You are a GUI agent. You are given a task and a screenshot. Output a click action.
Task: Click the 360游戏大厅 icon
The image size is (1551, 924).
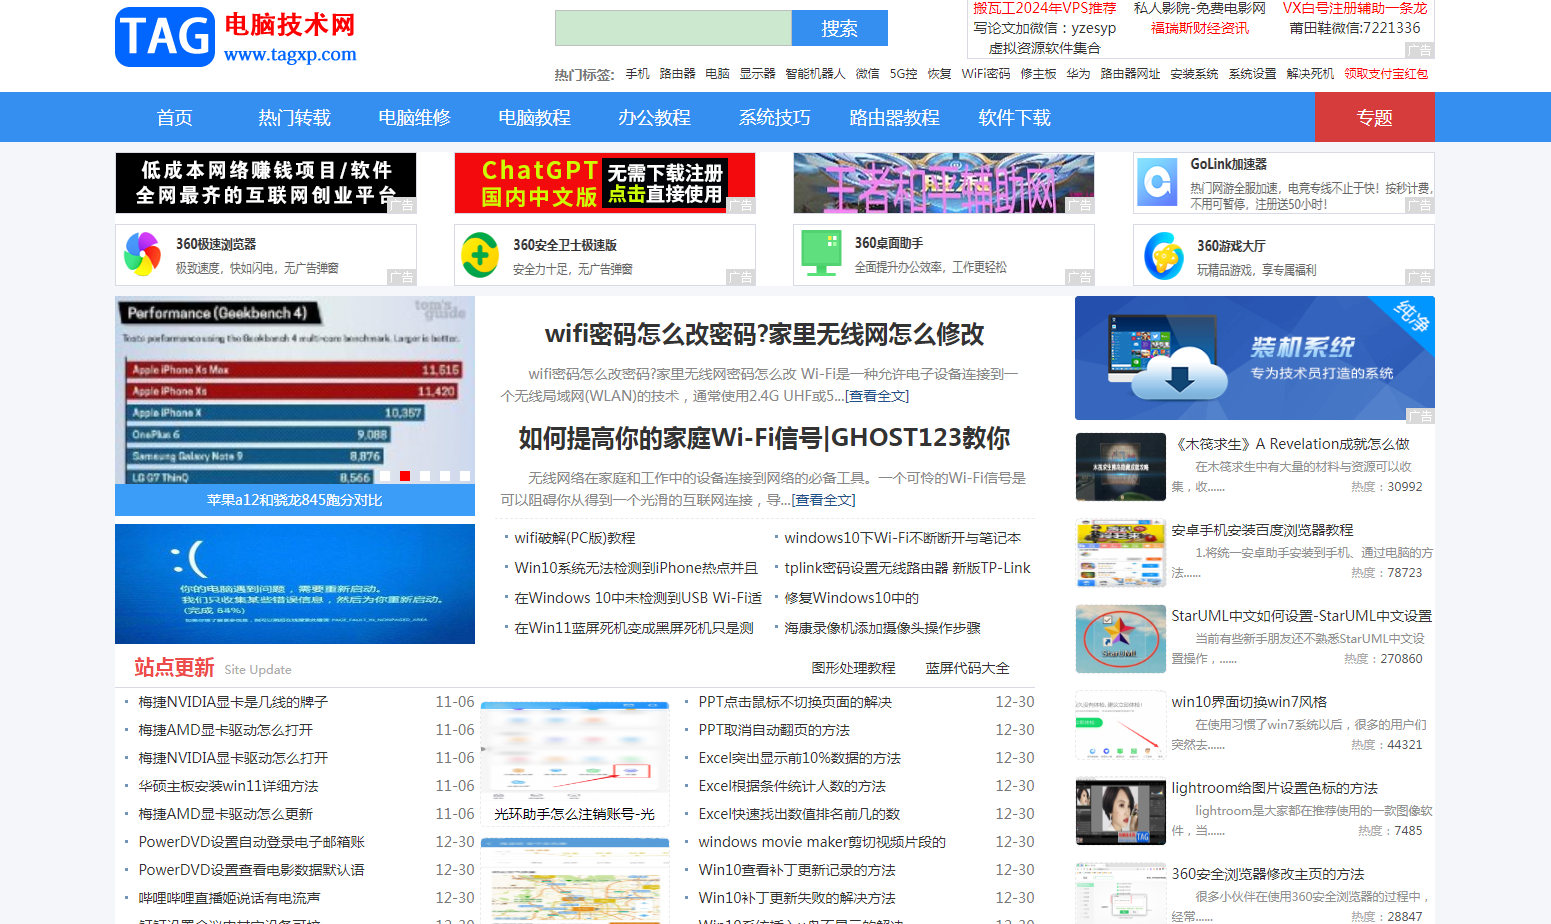[1164, 255]
